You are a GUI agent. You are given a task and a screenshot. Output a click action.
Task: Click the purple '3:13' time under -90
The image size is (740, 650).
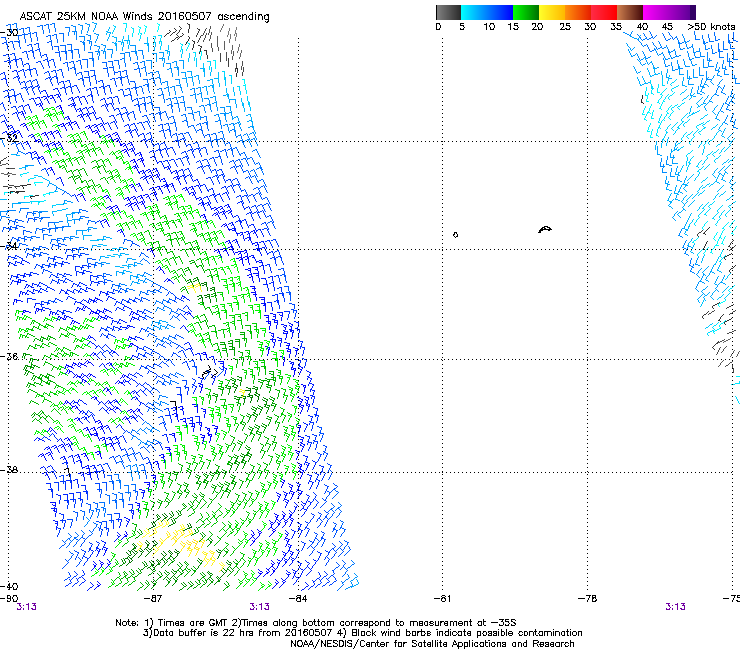click(26, 607)
